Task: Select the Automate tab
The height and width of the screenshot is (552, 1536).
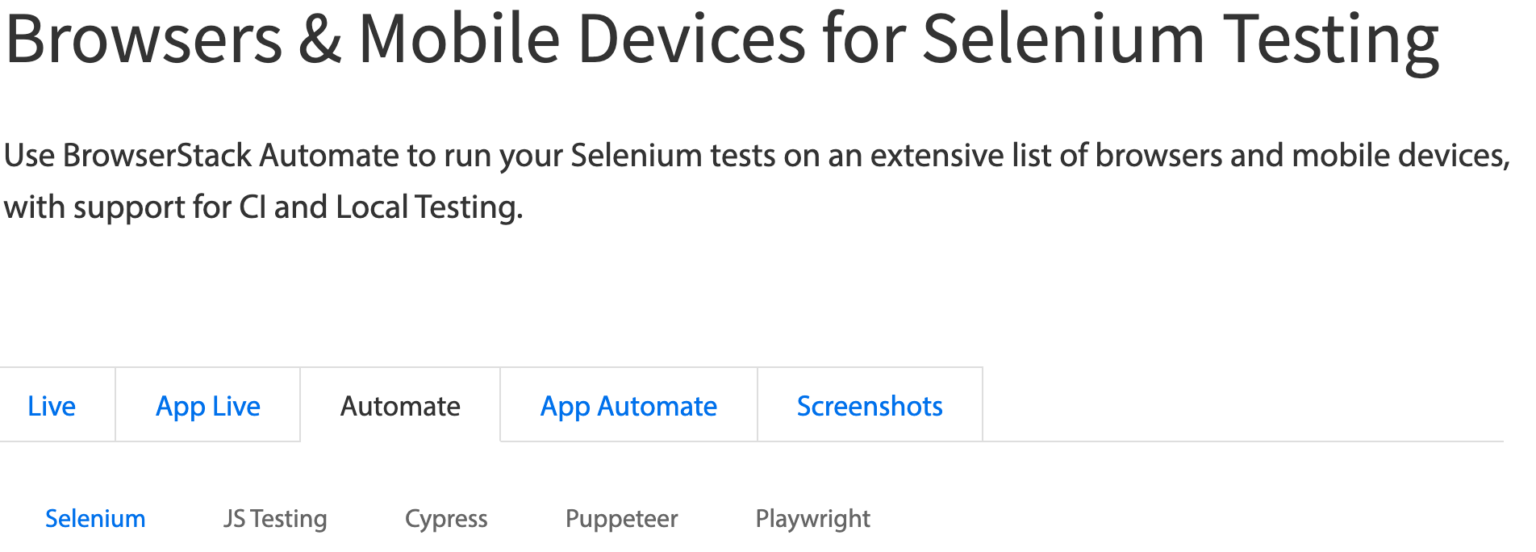Action: [x=400, y=406]
